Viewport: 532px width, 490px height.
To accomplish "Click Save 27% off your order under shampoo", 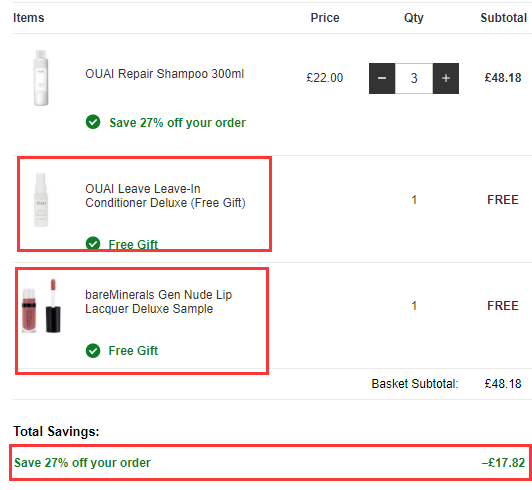I will 177,122.
